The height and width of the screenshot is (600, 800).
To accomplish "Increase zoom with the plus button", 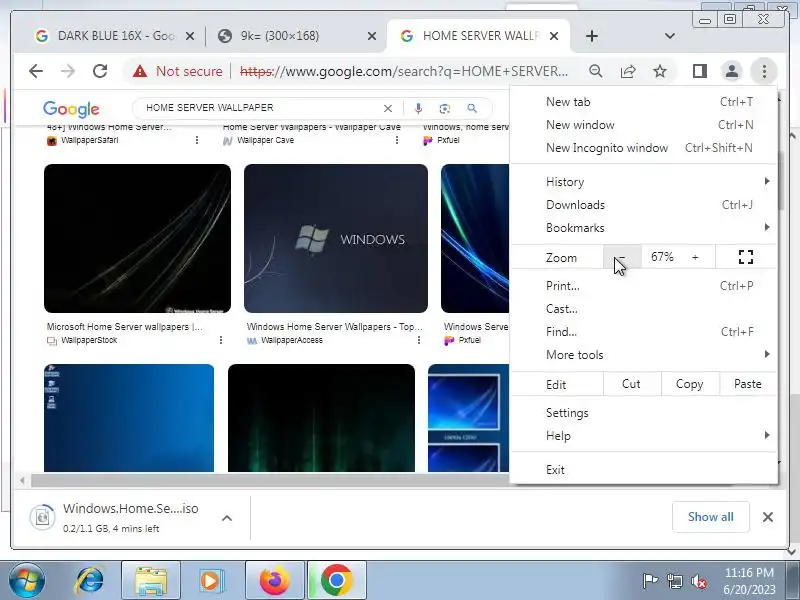I will (x=695, y=257).
